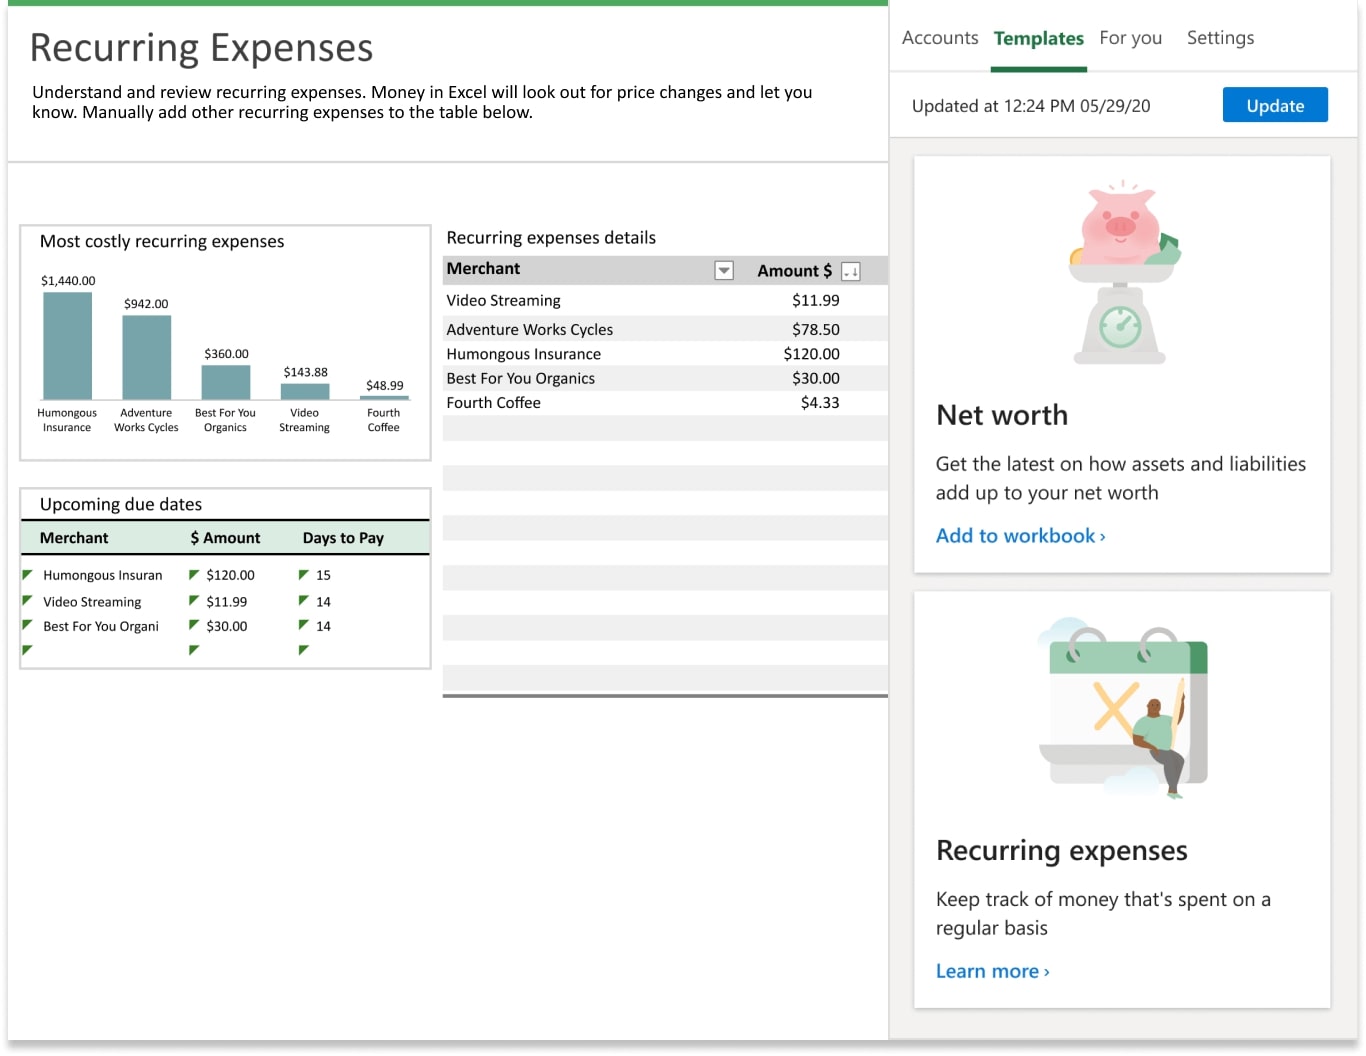
Task: Click Learn more under Recurring expenses
Action: coord(992,971)
